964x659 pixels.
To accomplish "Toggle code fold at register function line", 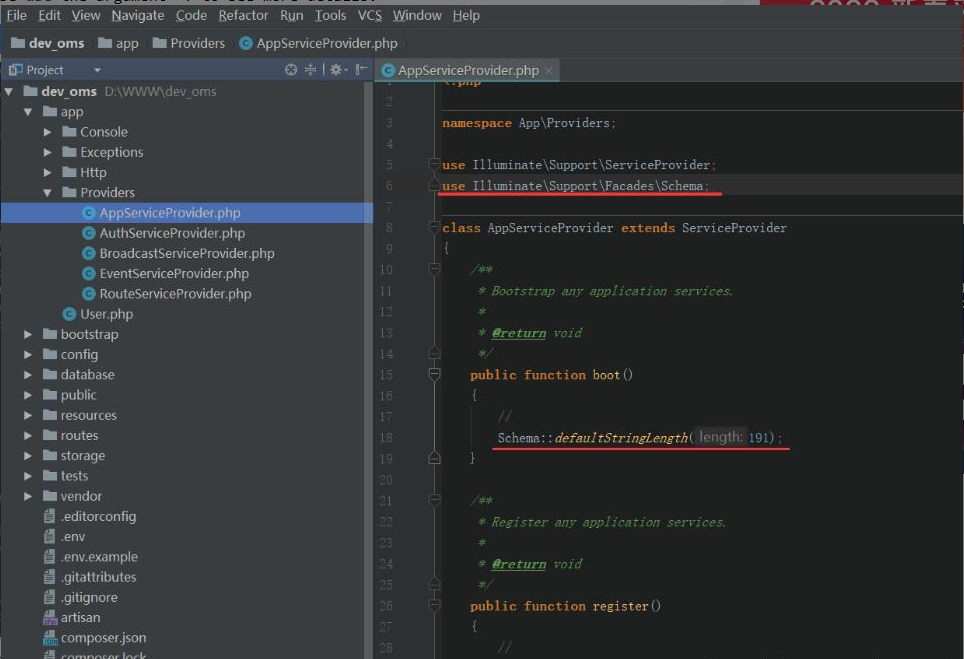I will coord(434,606).
